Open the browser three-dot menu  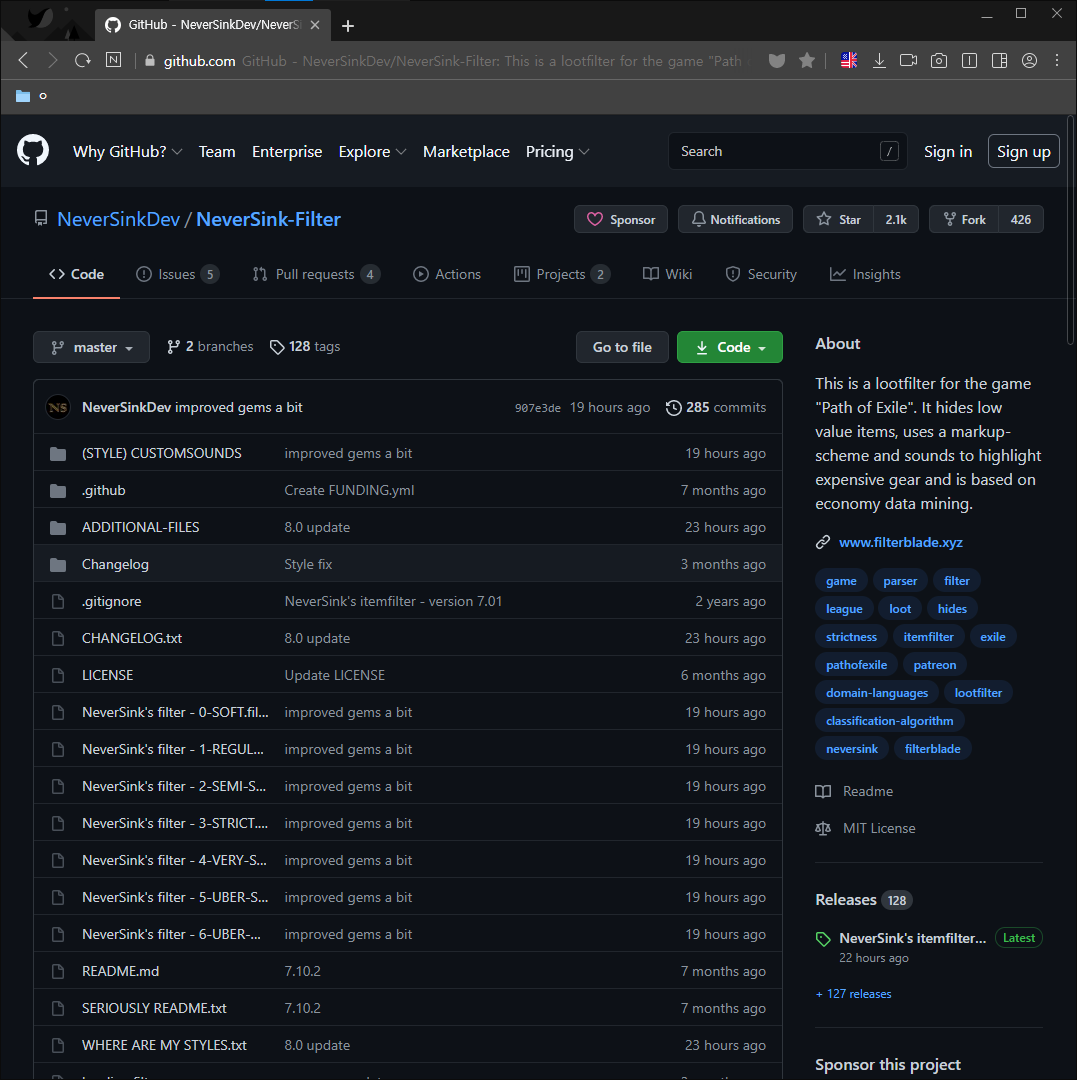tap(1057, 61)
